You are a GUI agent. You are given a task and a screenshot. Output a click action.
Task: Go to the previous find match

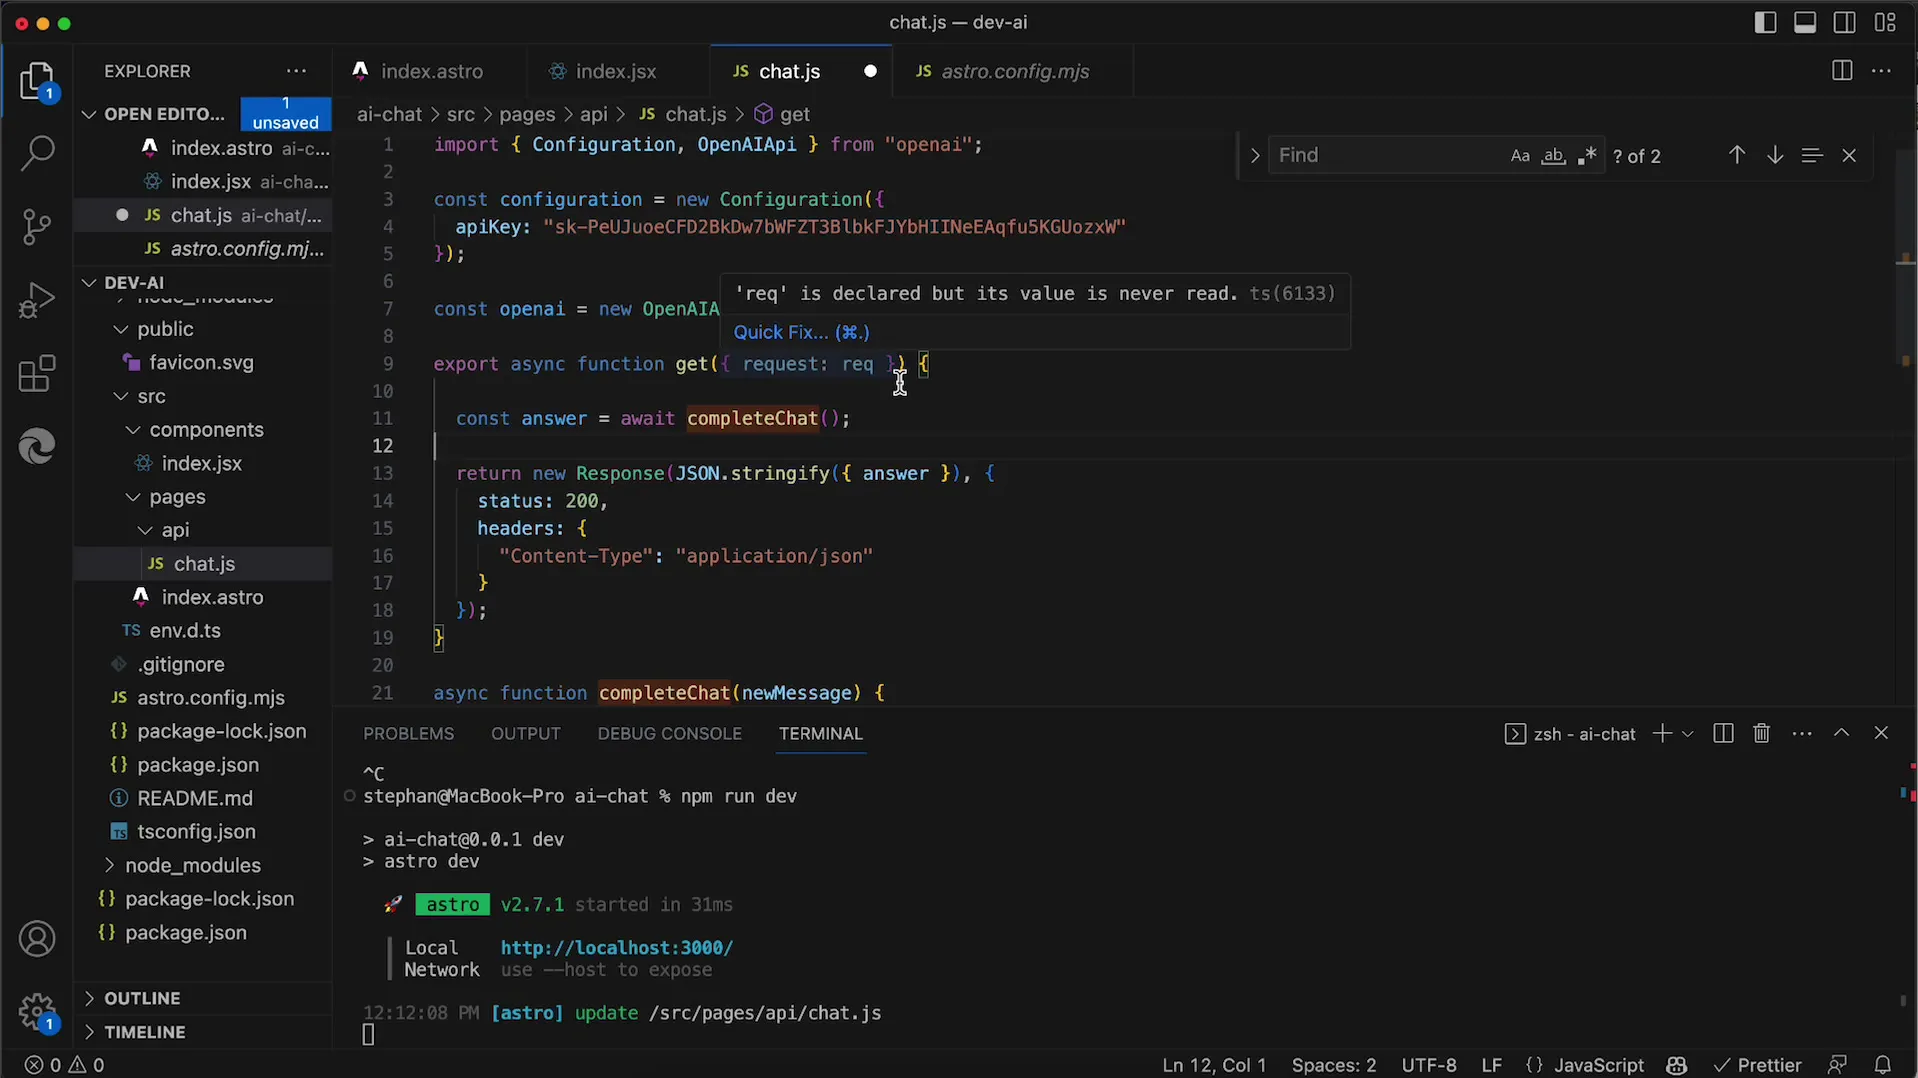1737,155
